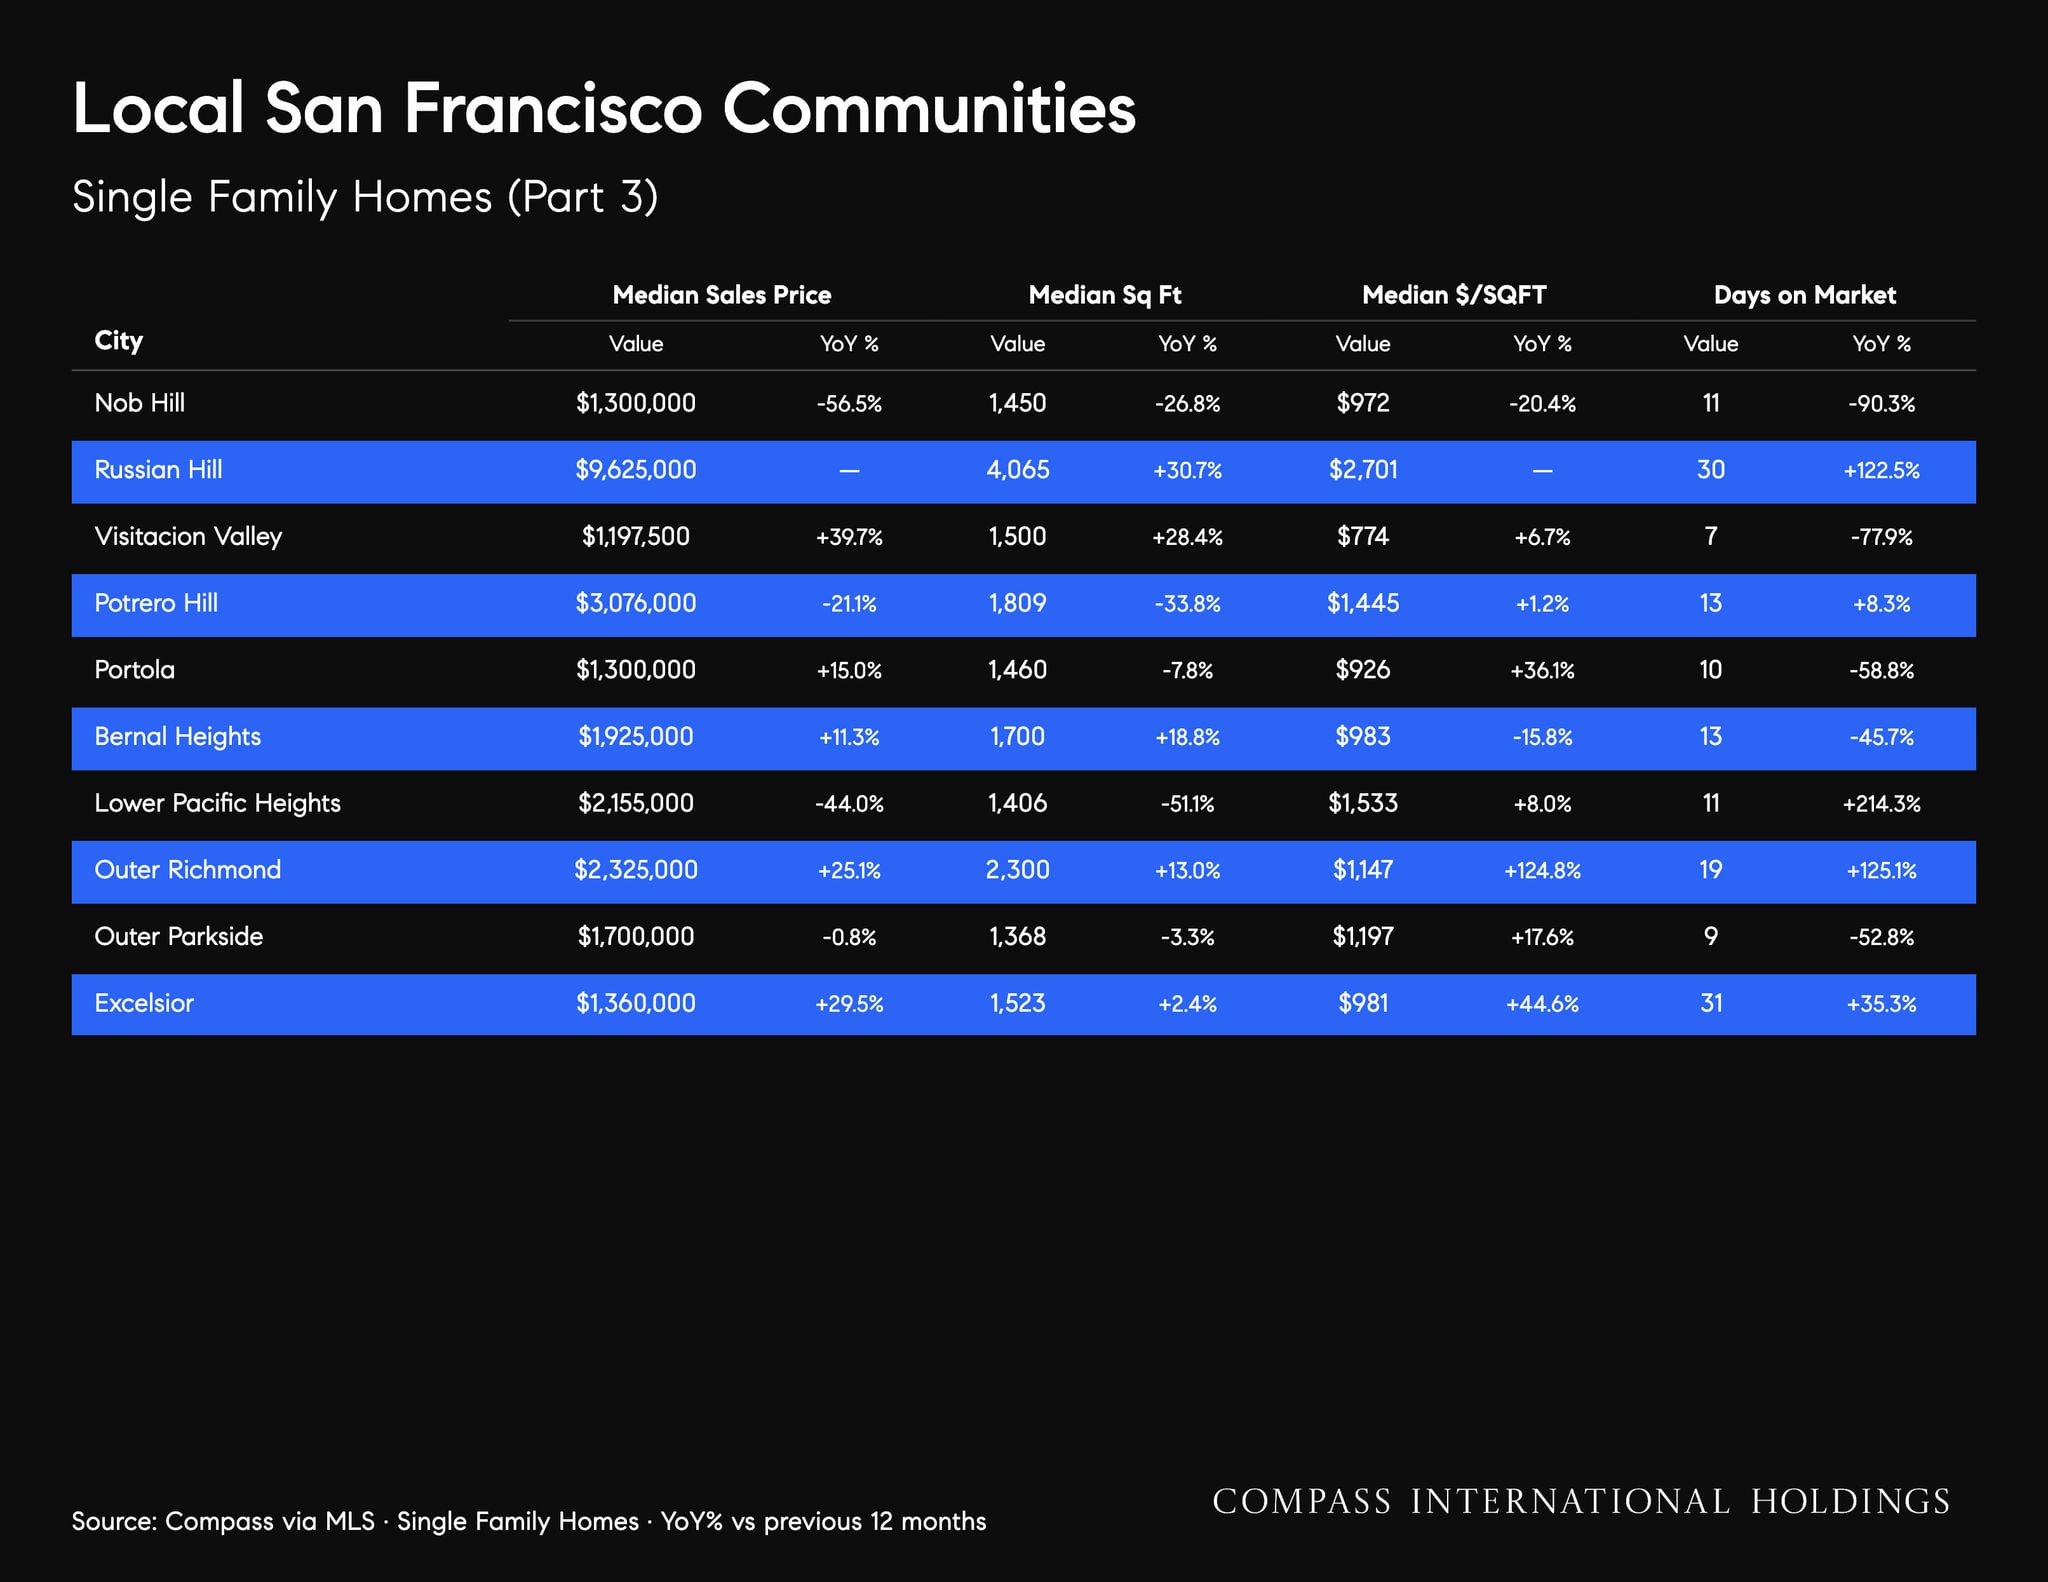Click Outer Parkside days YoY -52.8%

coord(1881,938)
